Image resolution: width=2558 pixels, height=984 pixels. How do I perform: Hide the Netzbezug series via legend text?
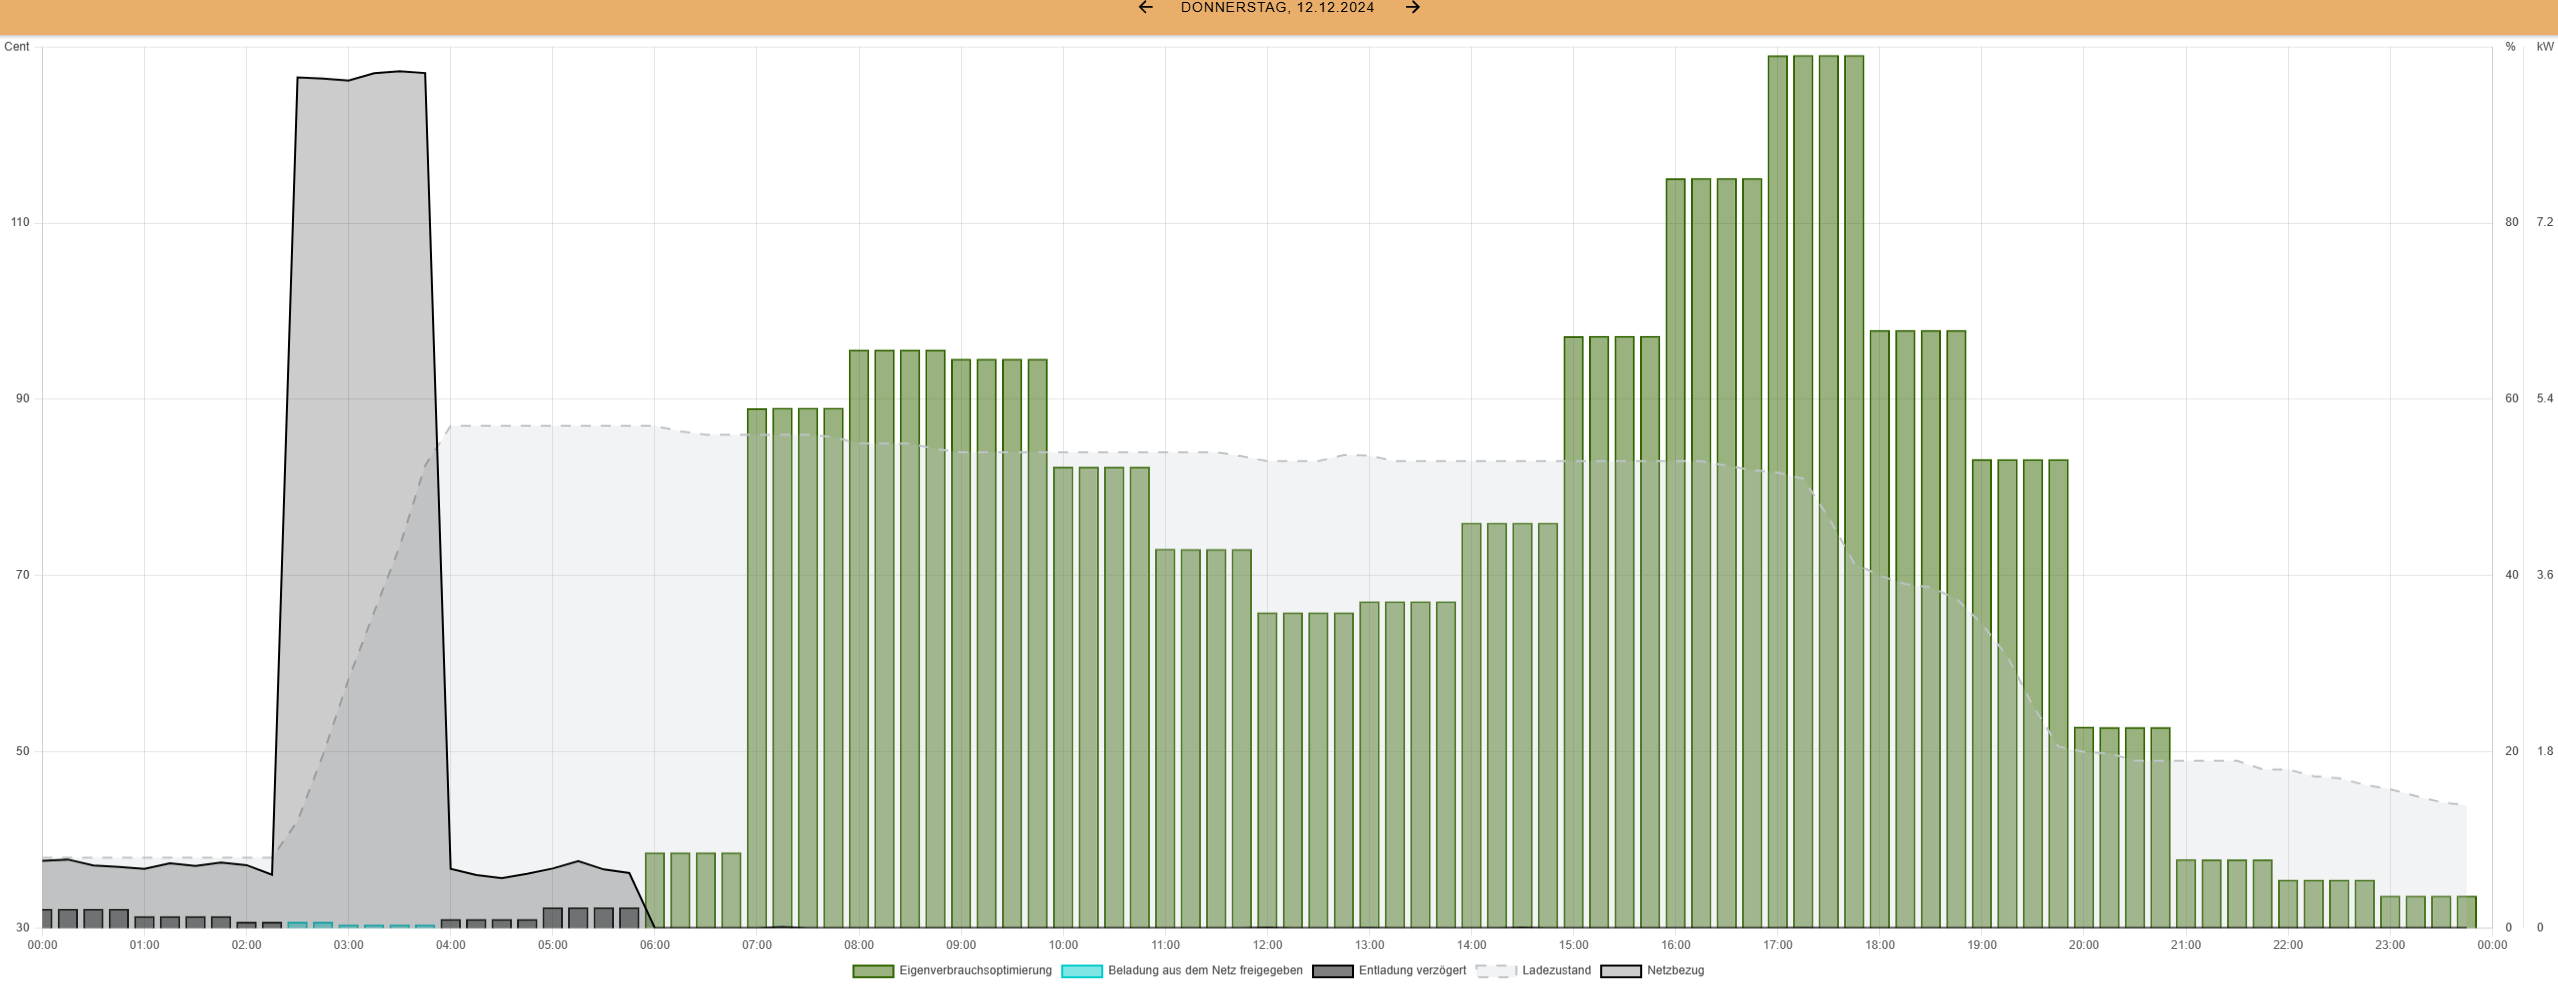point(1675,970)
